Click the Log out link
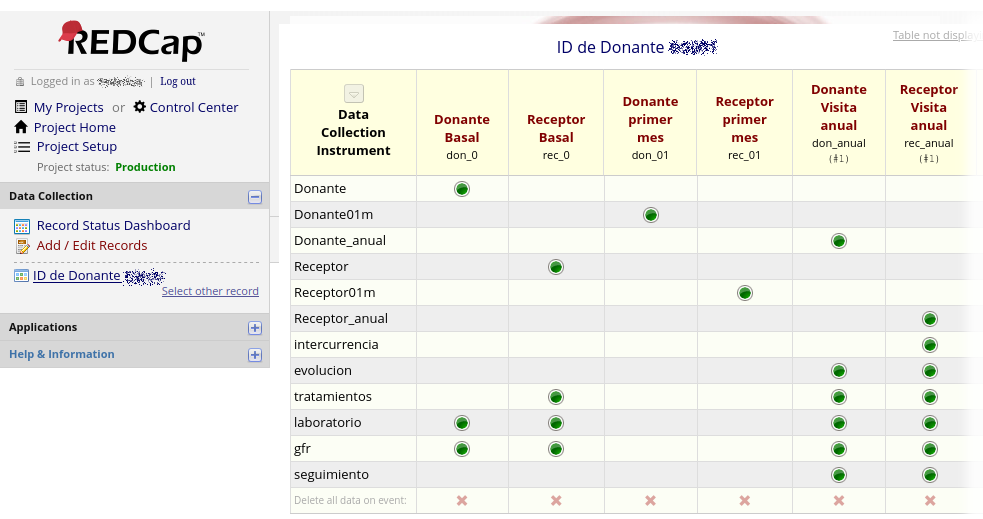This screenshot has width=983, height=519. tap(178, 81)
